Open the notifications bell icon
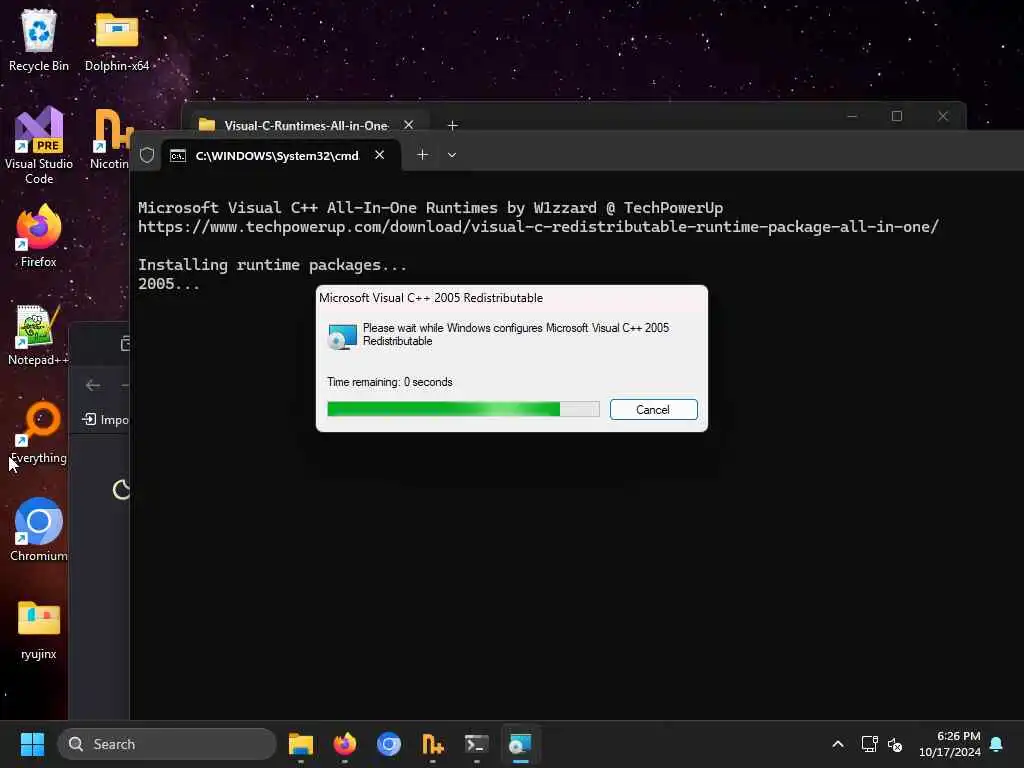 click(x=997, y=744)
